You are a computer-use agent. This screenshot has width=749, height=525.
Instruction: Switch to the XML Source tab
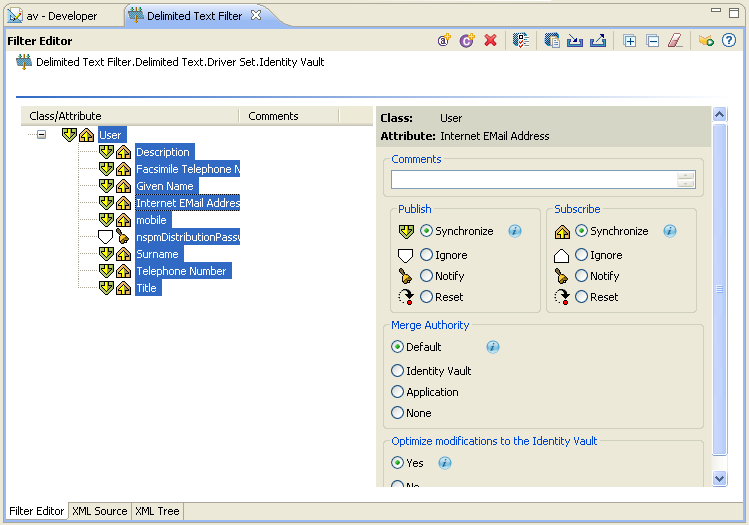pos(100,511)
